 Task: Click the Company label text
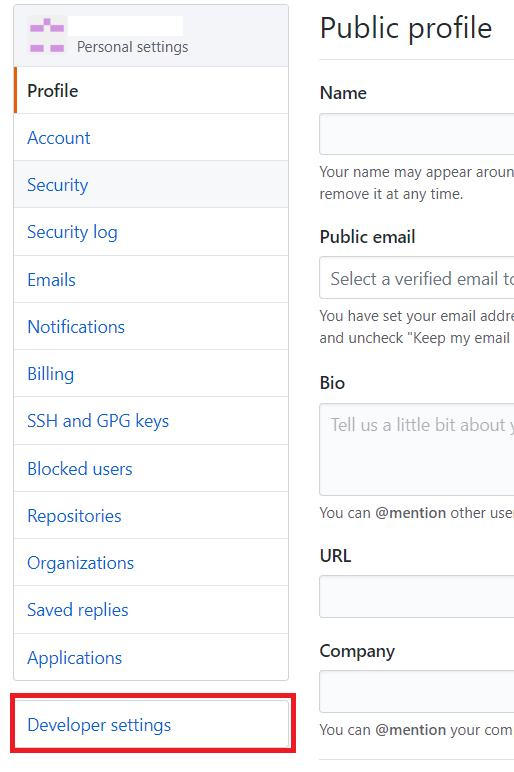tap(357, 651)
